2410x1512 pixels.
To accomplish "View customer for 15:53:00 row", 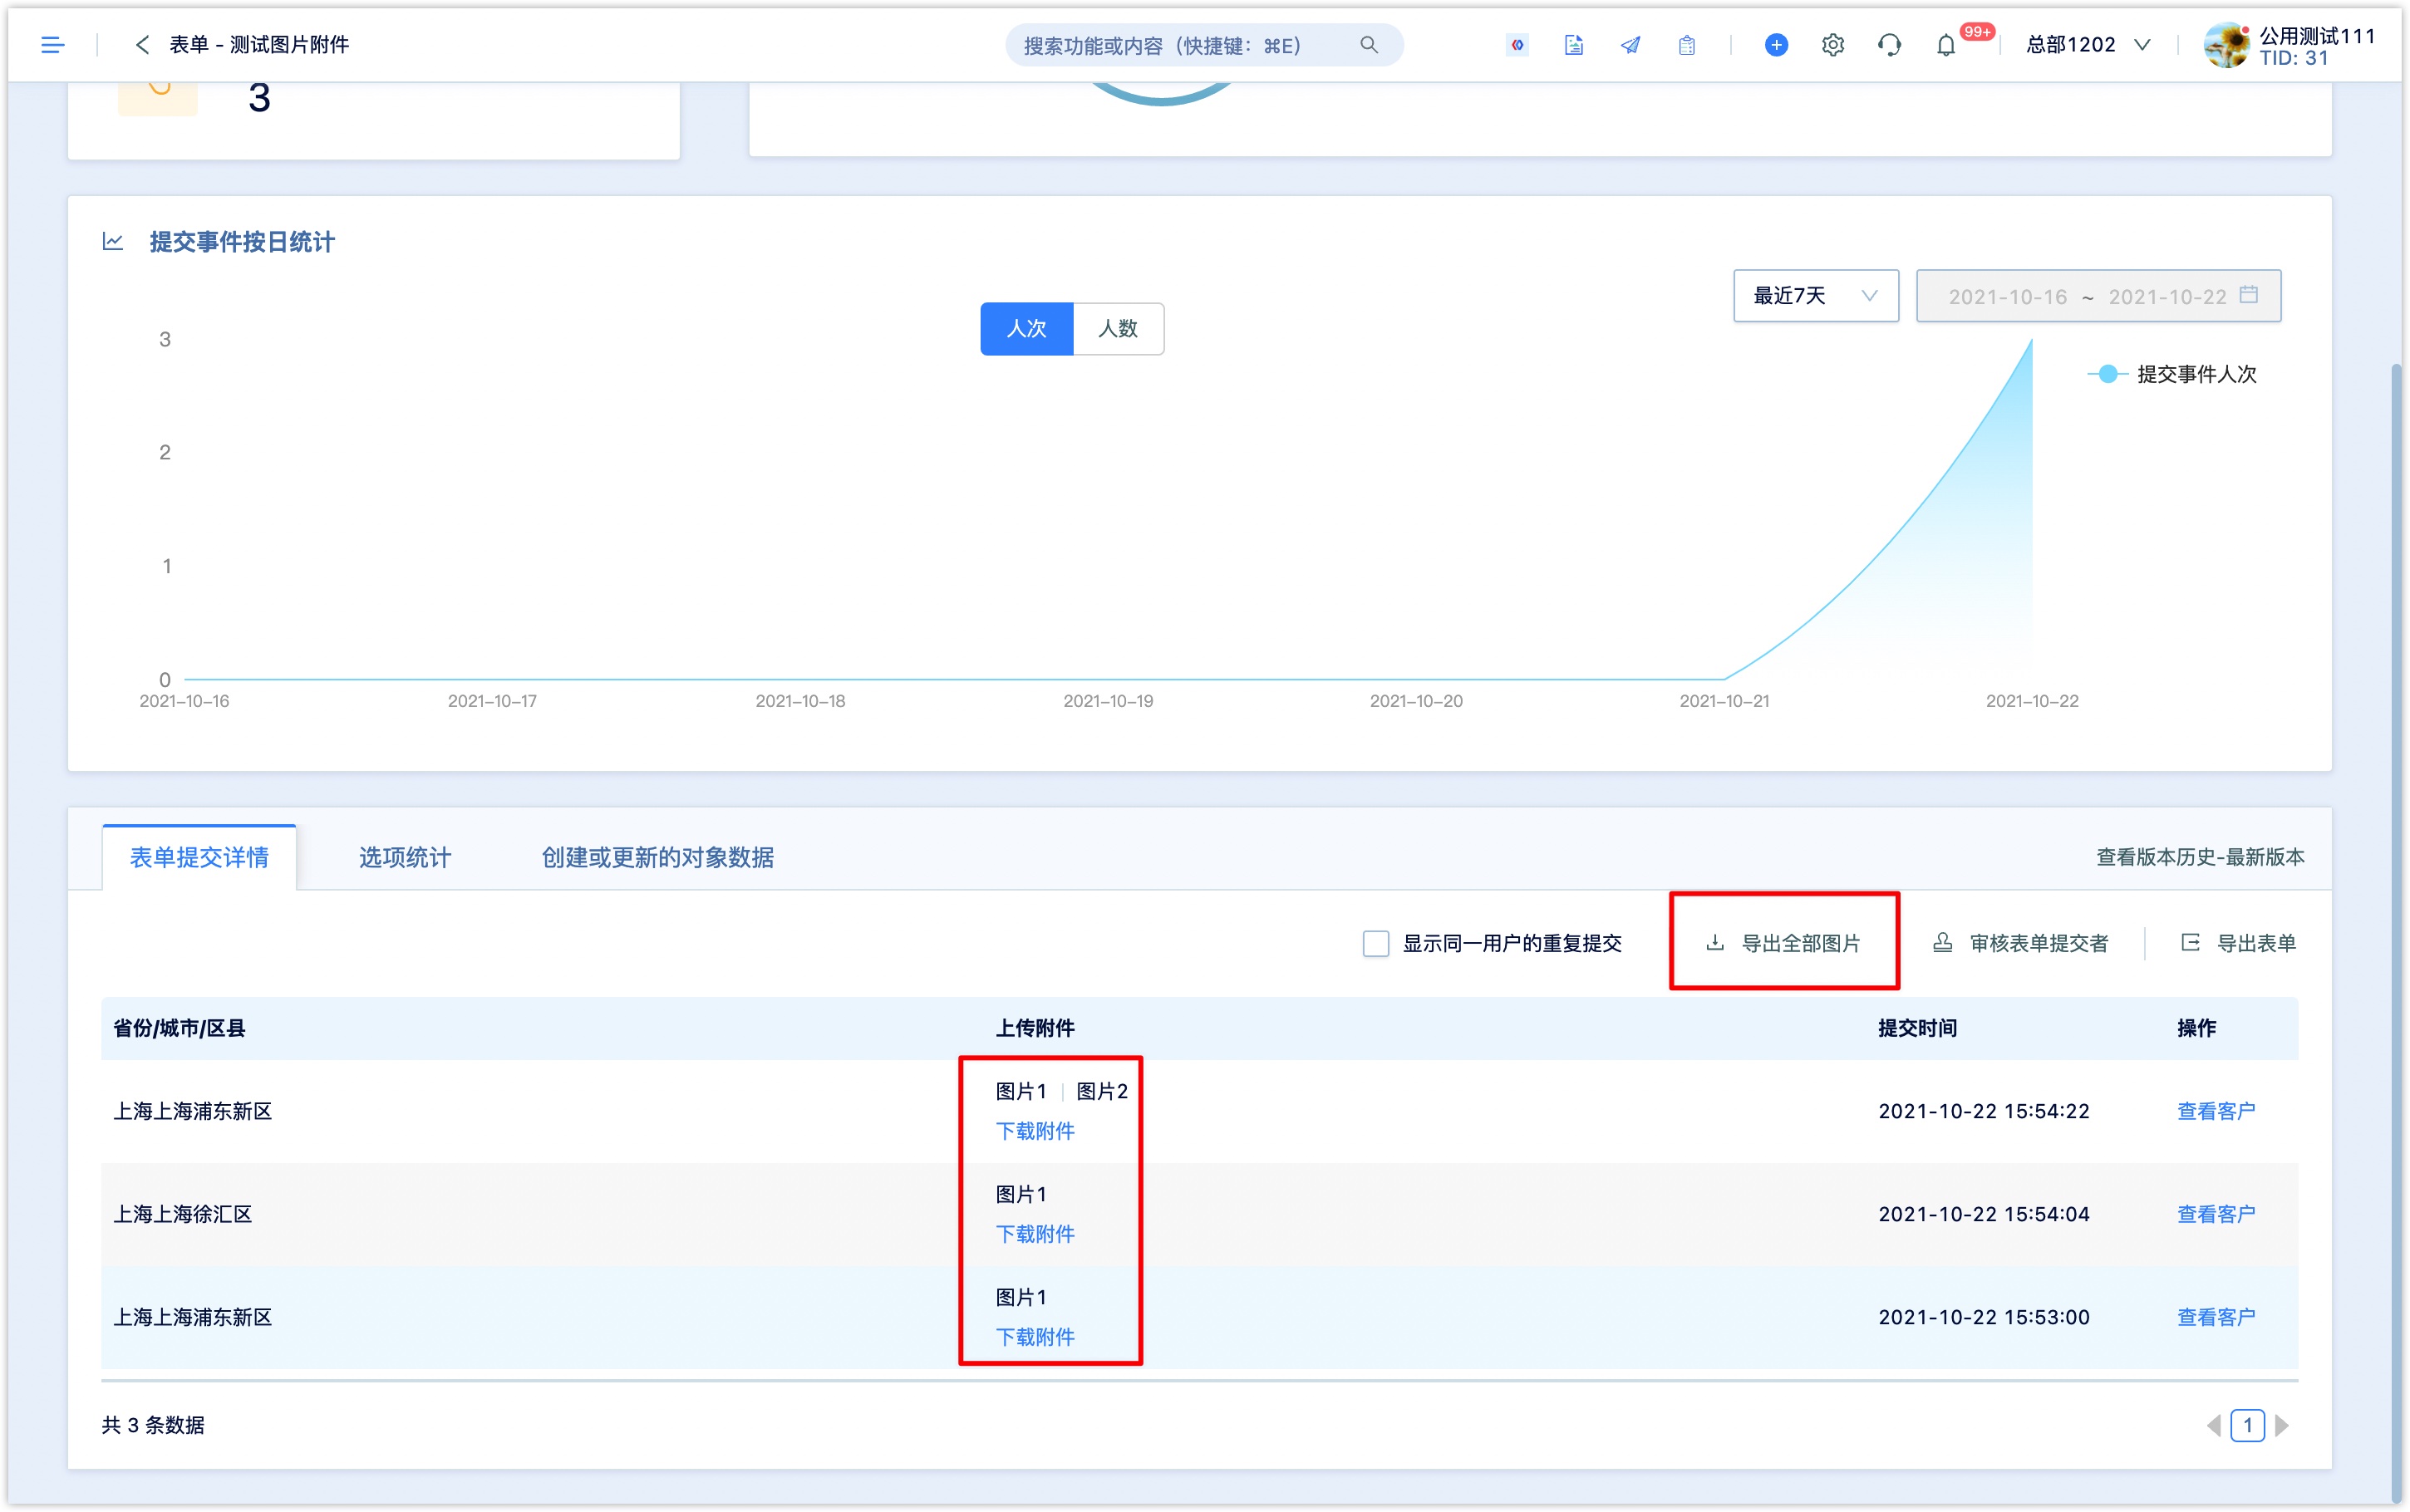I will (x=2216, y=1317).
